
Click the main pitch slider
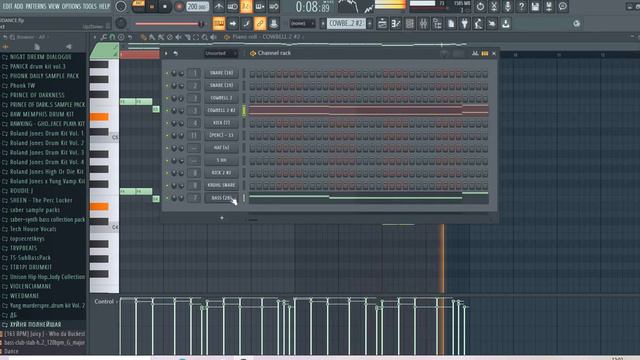(x=169, y=24)
